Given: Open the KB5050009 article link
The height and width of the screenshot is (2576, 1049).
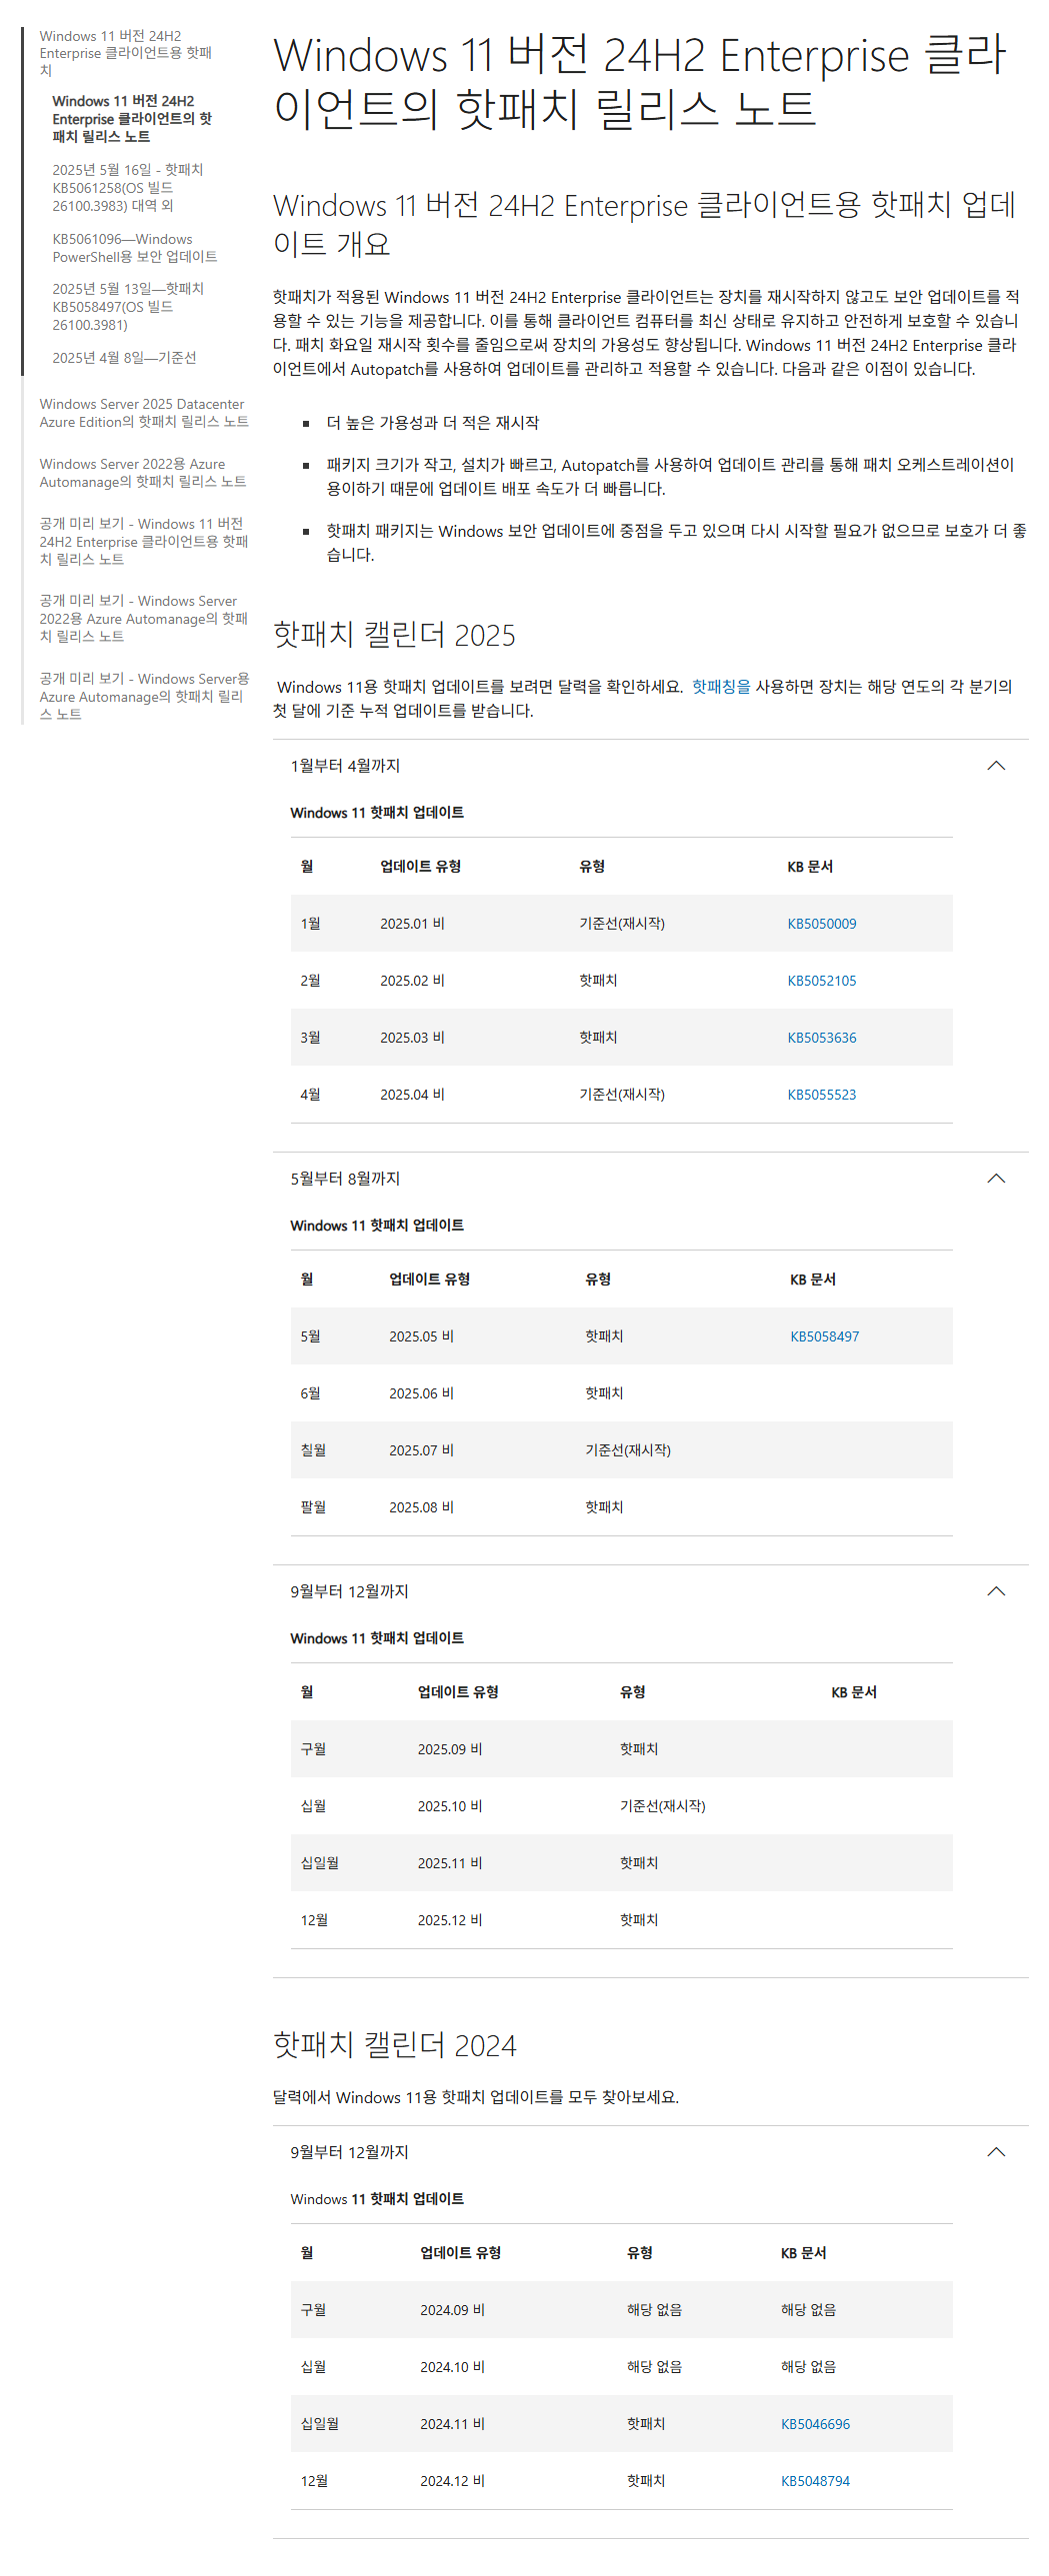Looking at the screenshot, I should (821, 924).
